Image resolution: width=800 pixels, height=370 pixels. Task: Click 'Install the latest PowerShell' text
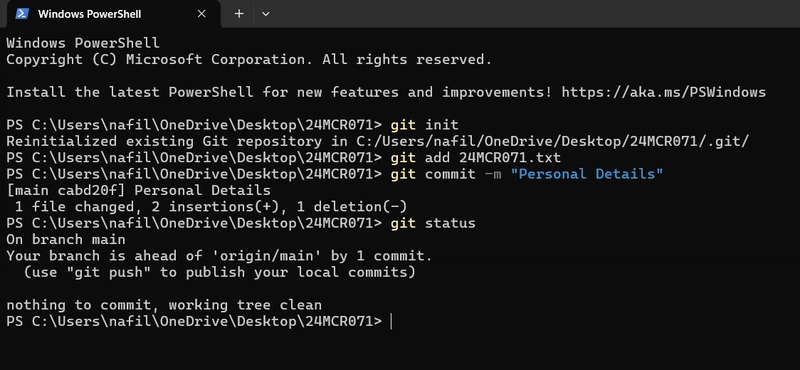click(x=386, y=92)
